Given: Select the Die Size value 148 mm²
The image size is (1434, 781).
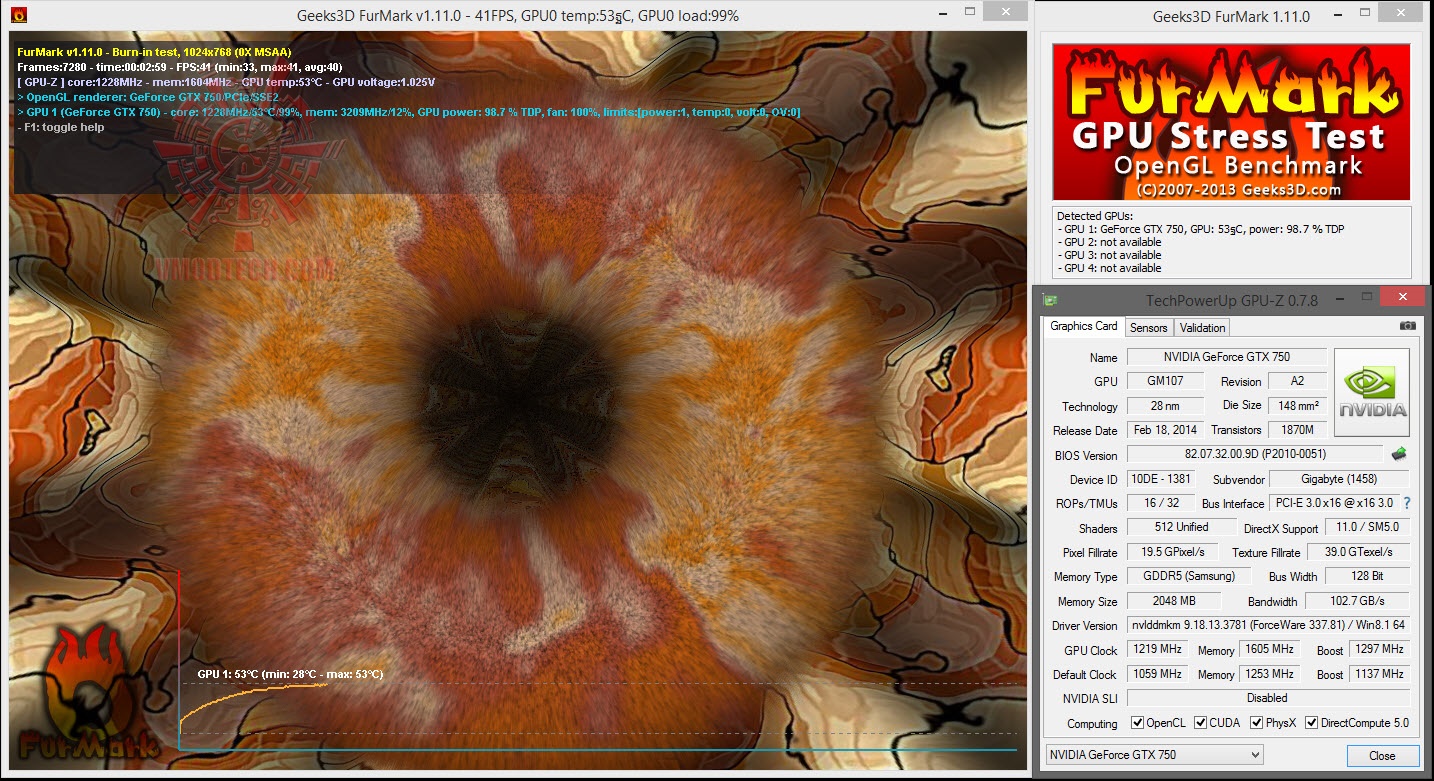Looking at the screenshot, I should (x=1297, y=405).
